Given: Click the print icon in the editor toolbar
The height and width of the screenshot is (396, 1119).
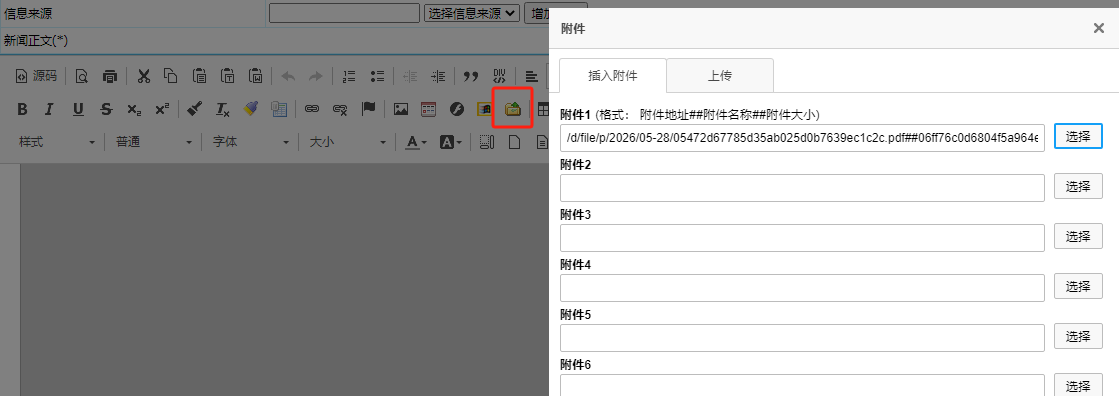Looking at the screenshot, I should coord(109,76).
